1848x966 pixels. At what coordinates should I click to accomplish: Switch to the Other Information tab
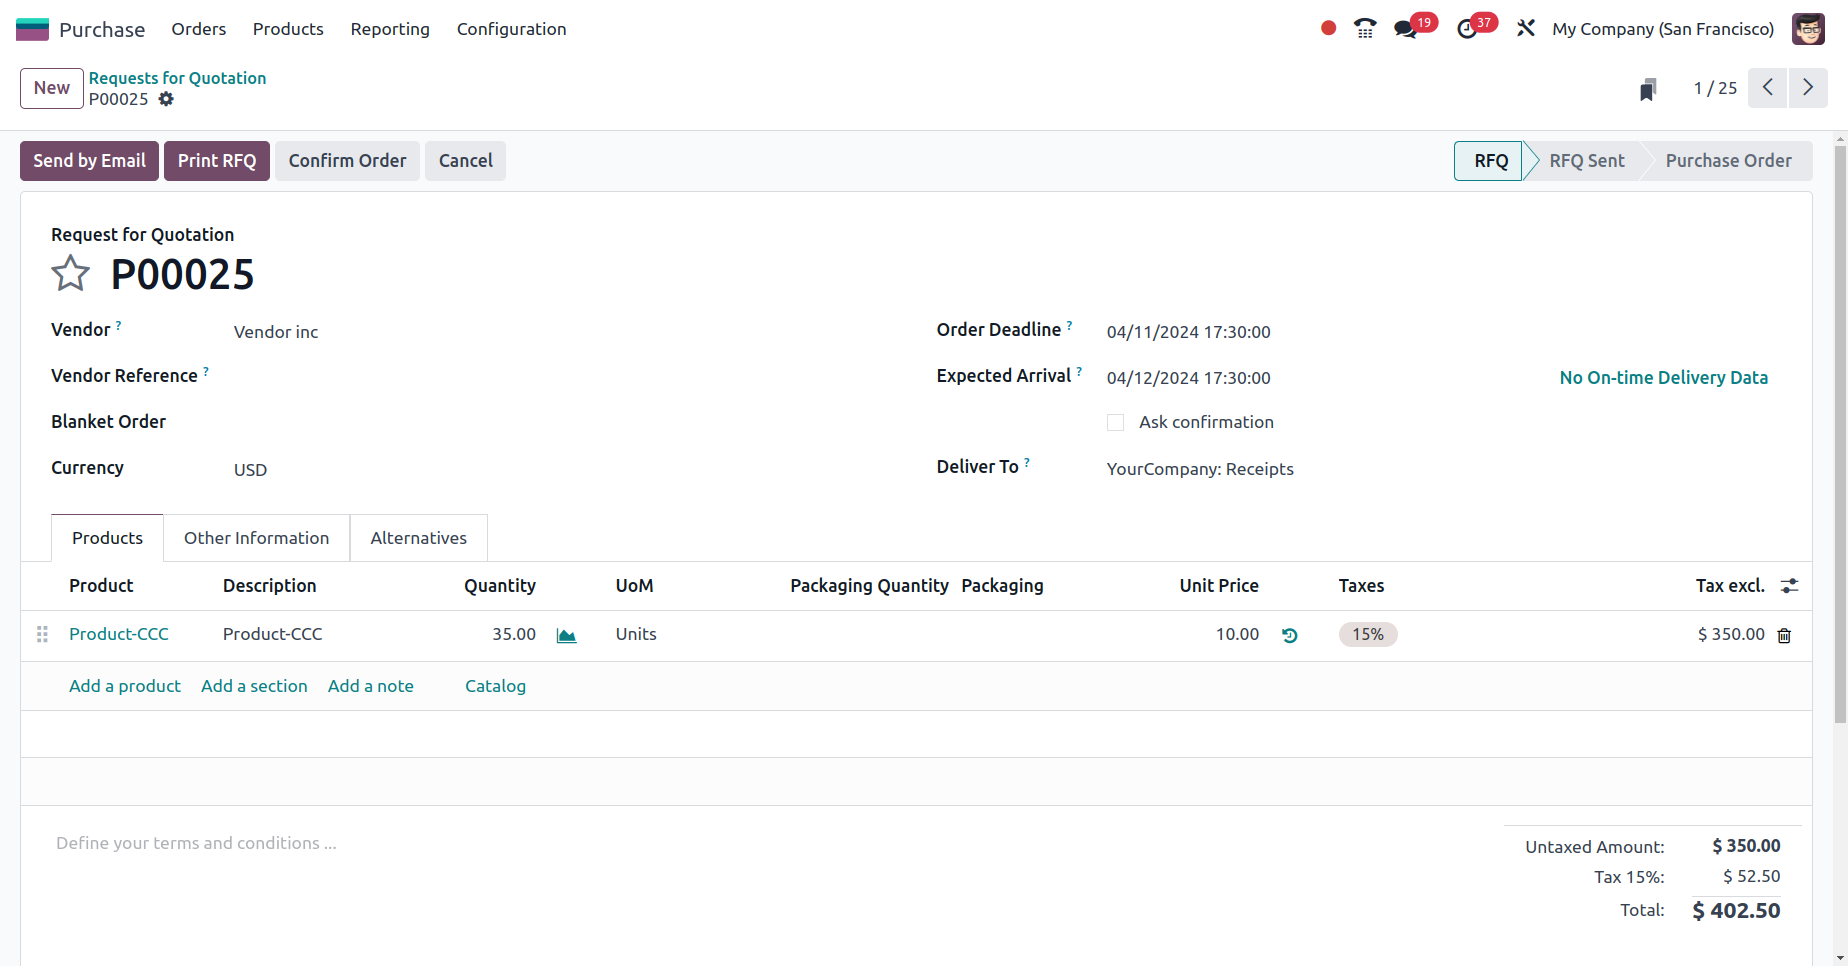[x=256, y=537]
